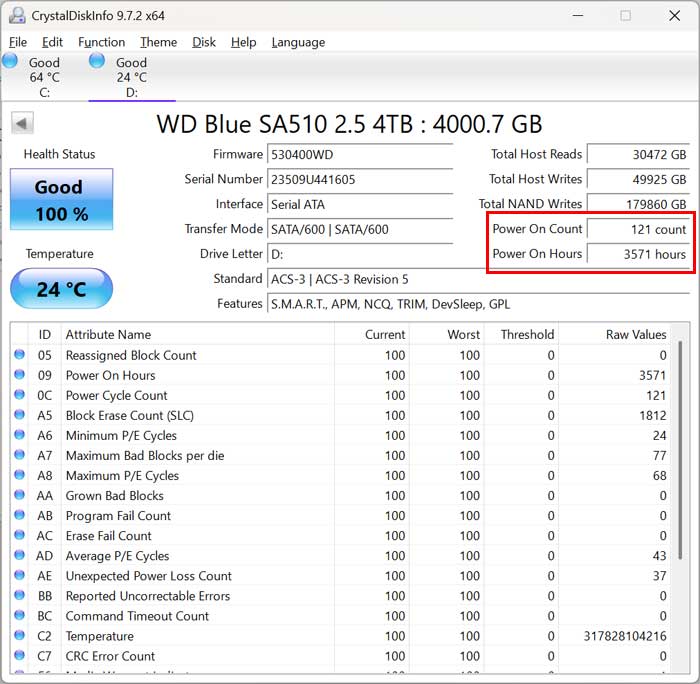Click status dot for CRC Error Count
Viewport: 700px width, 684px height.
19,655
